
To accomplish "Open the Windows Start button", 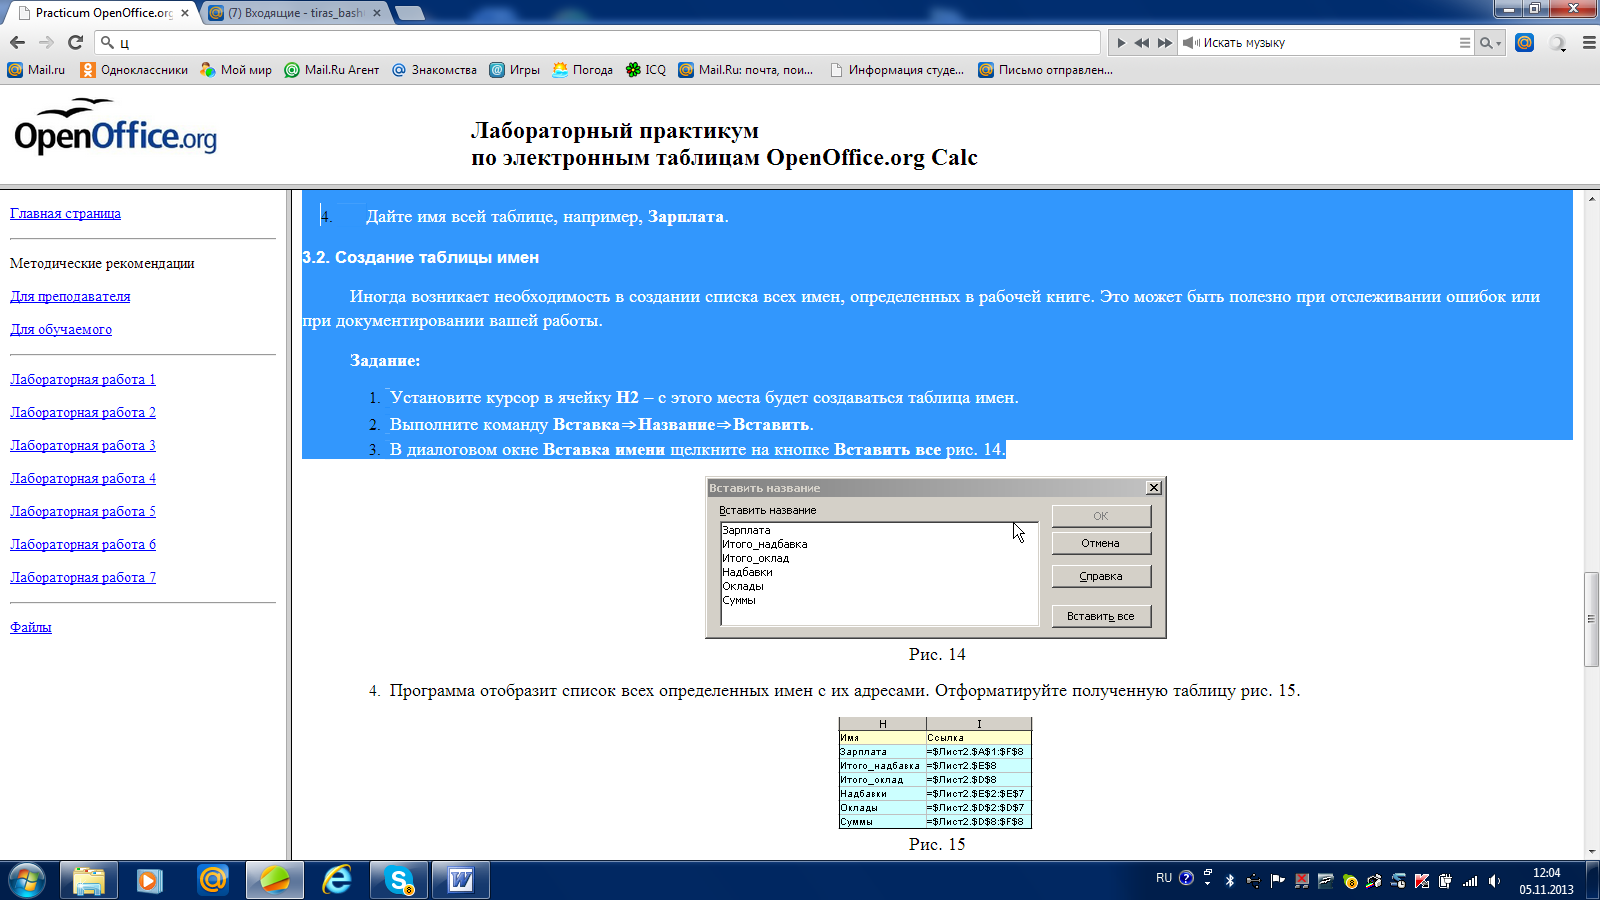I will coord(27,881).
